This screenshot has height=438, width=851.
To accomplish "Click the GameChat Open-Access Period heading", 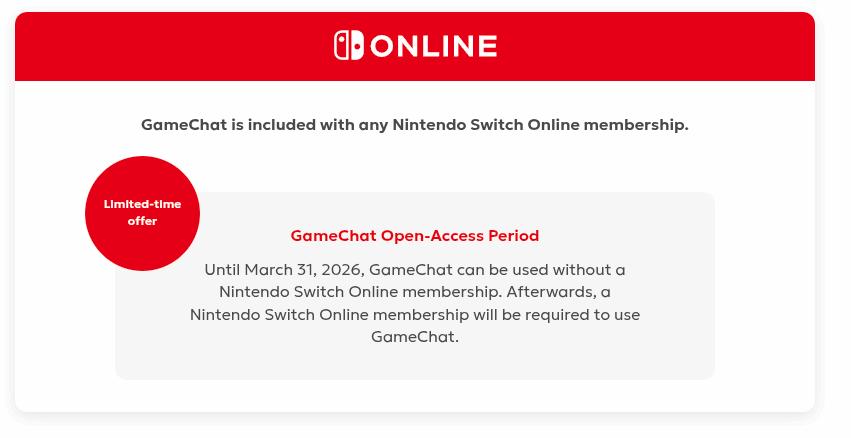I will [x=414, y=236].
